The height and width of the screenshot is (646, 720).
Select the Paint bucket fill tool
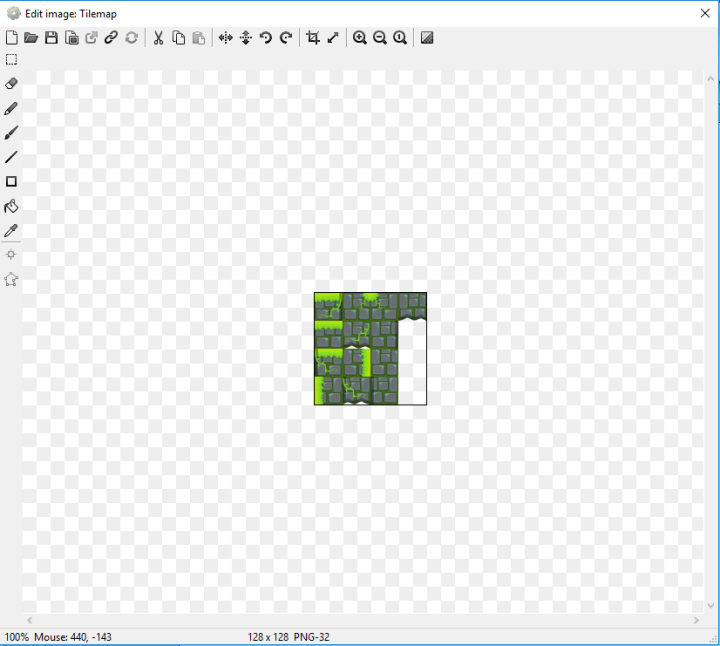point(11,206)
